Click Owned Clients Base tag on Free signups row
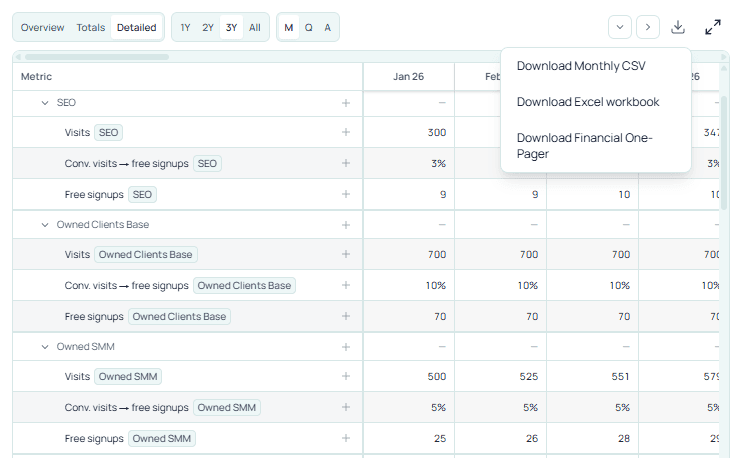743x458 pixels. coord(179,316)
